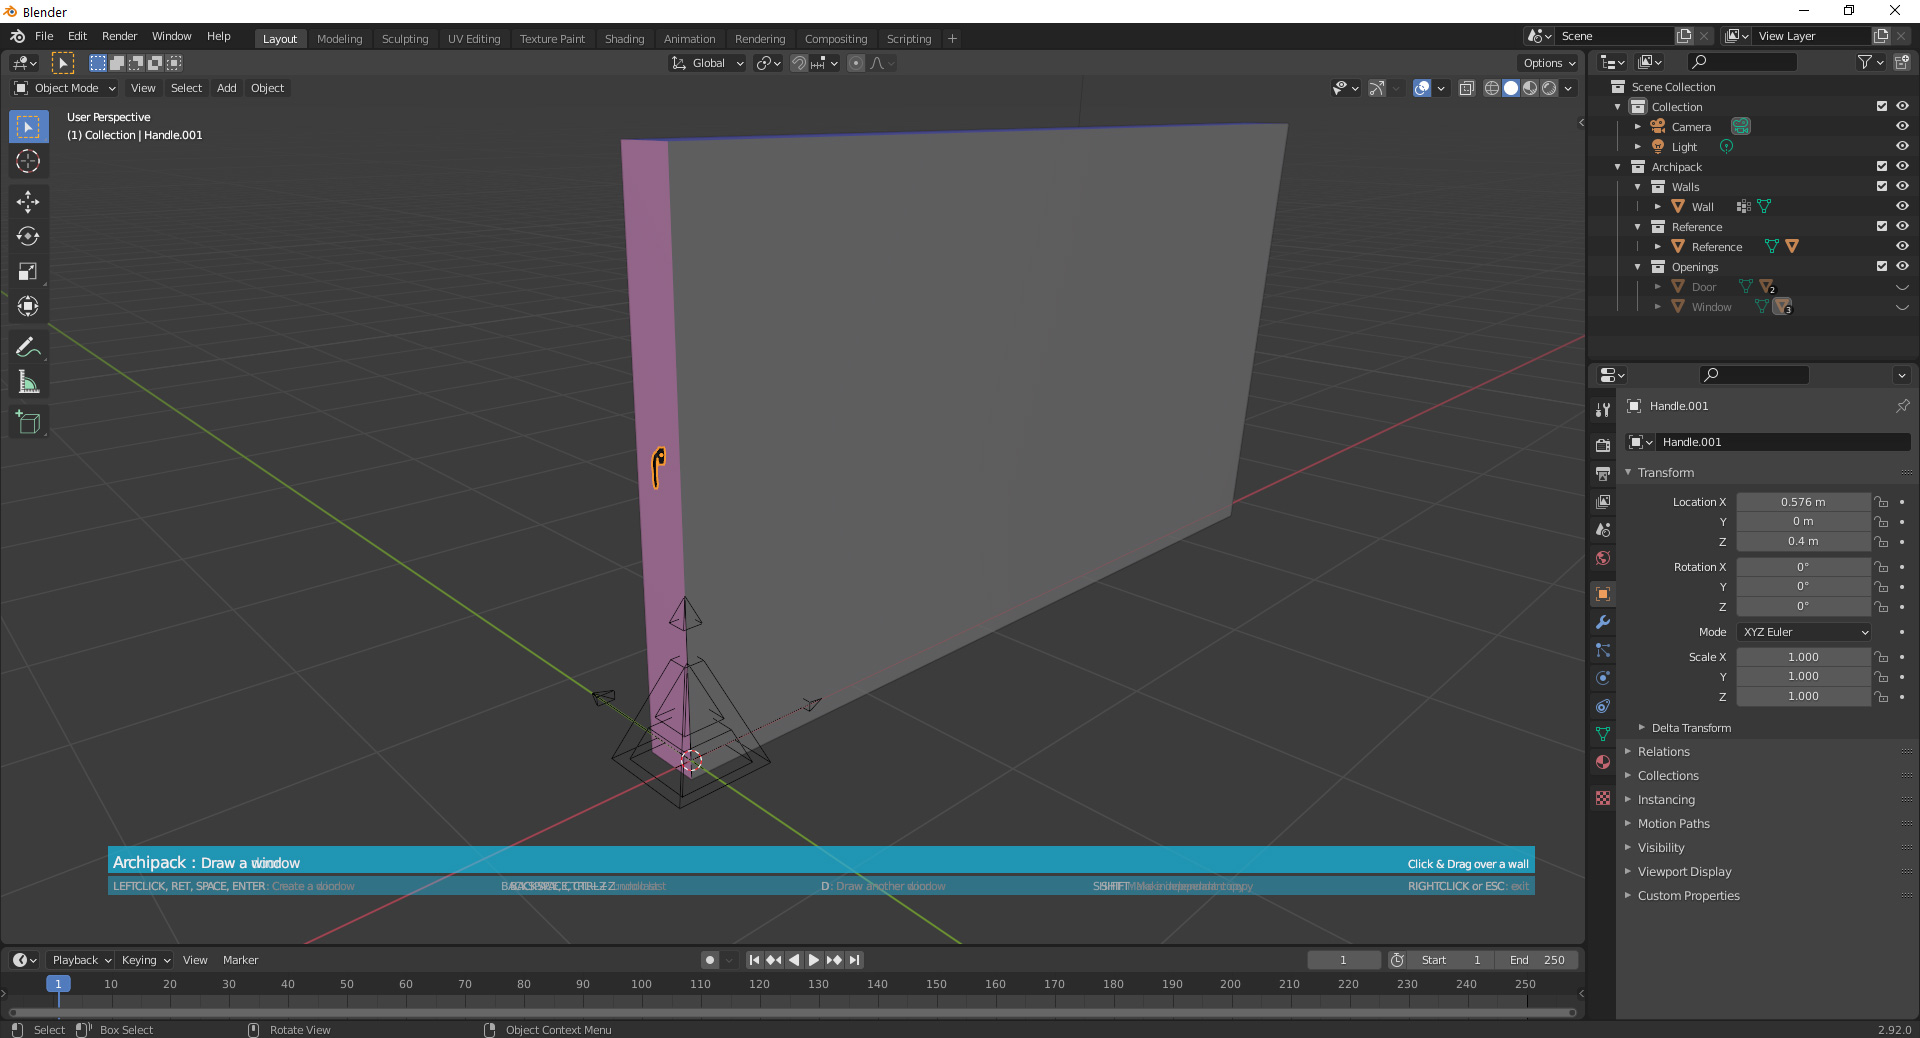Hide the Light object in viewport
Viewport: 1920px width, 1038px height.
pos(1902,146)
